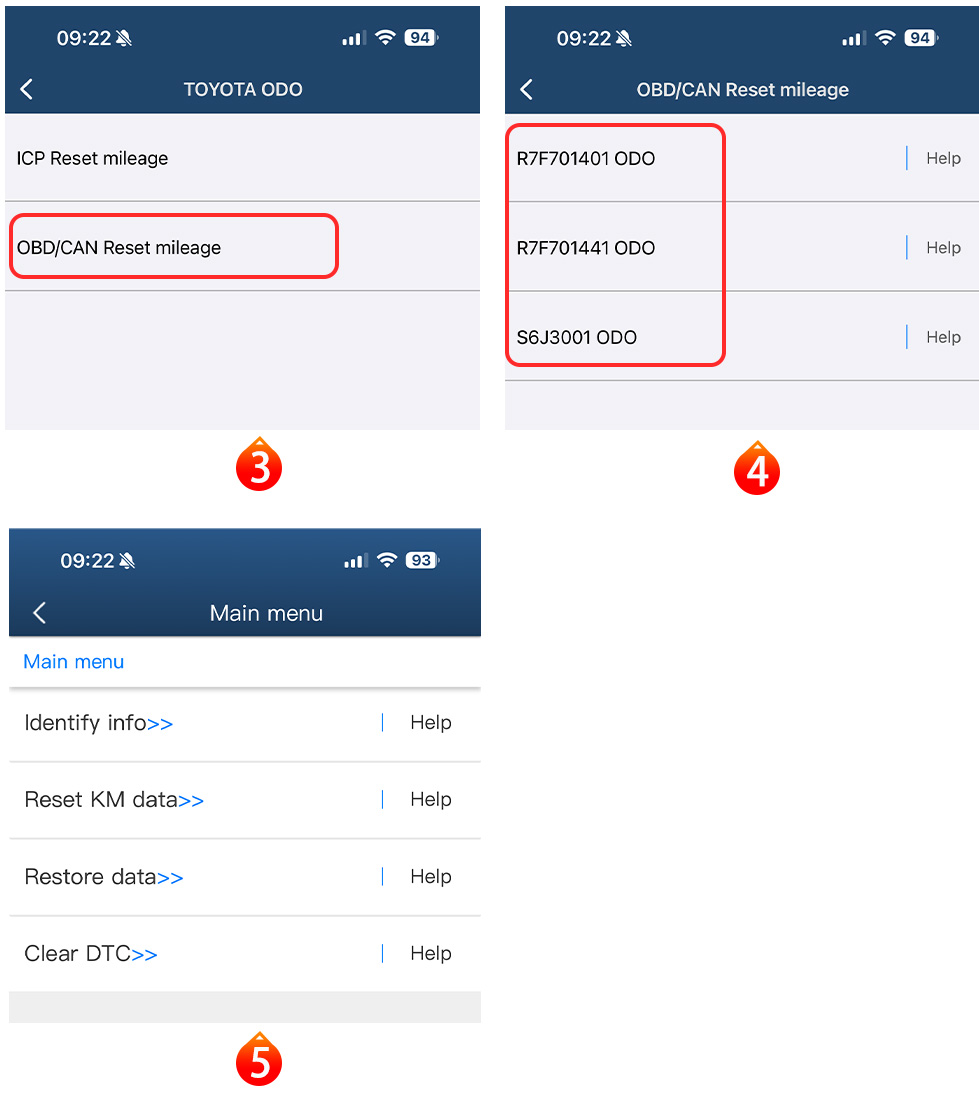Screen dimensions: 979x1113
Task: Open Help for R7F701401 ODO
Action: (x=943, y=158)
